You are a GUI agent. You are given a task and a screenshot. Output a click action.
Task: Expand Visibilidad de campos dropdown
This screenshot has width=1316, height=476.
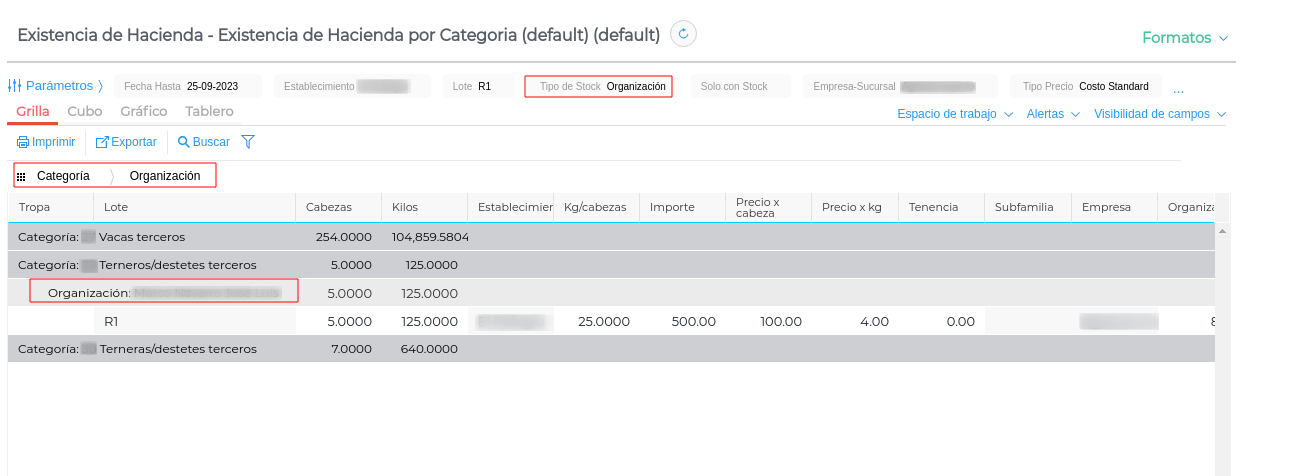(1159, 114)
